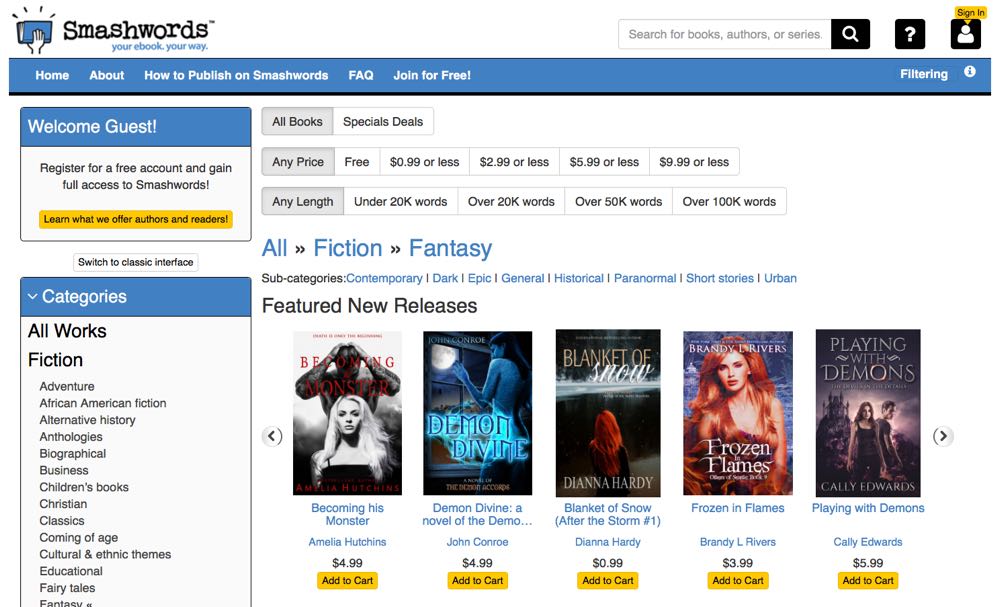
Task: Open the Coming of age category
Action: pyautogui.click(x=78, y=538)
